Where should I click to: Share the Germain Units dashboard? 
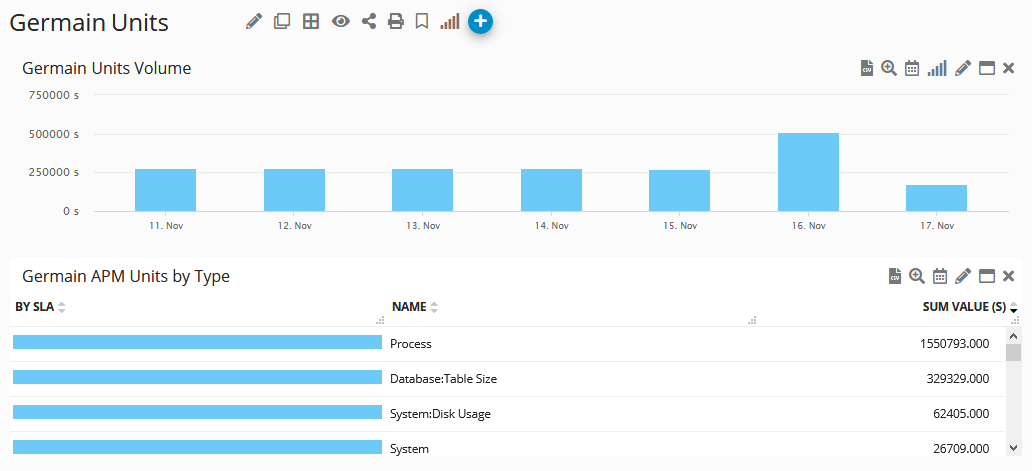(369, 21)
